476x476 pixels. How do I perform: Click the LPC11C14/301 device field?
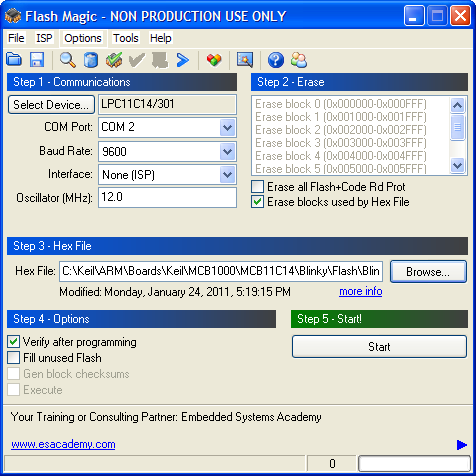click(167, 104)
